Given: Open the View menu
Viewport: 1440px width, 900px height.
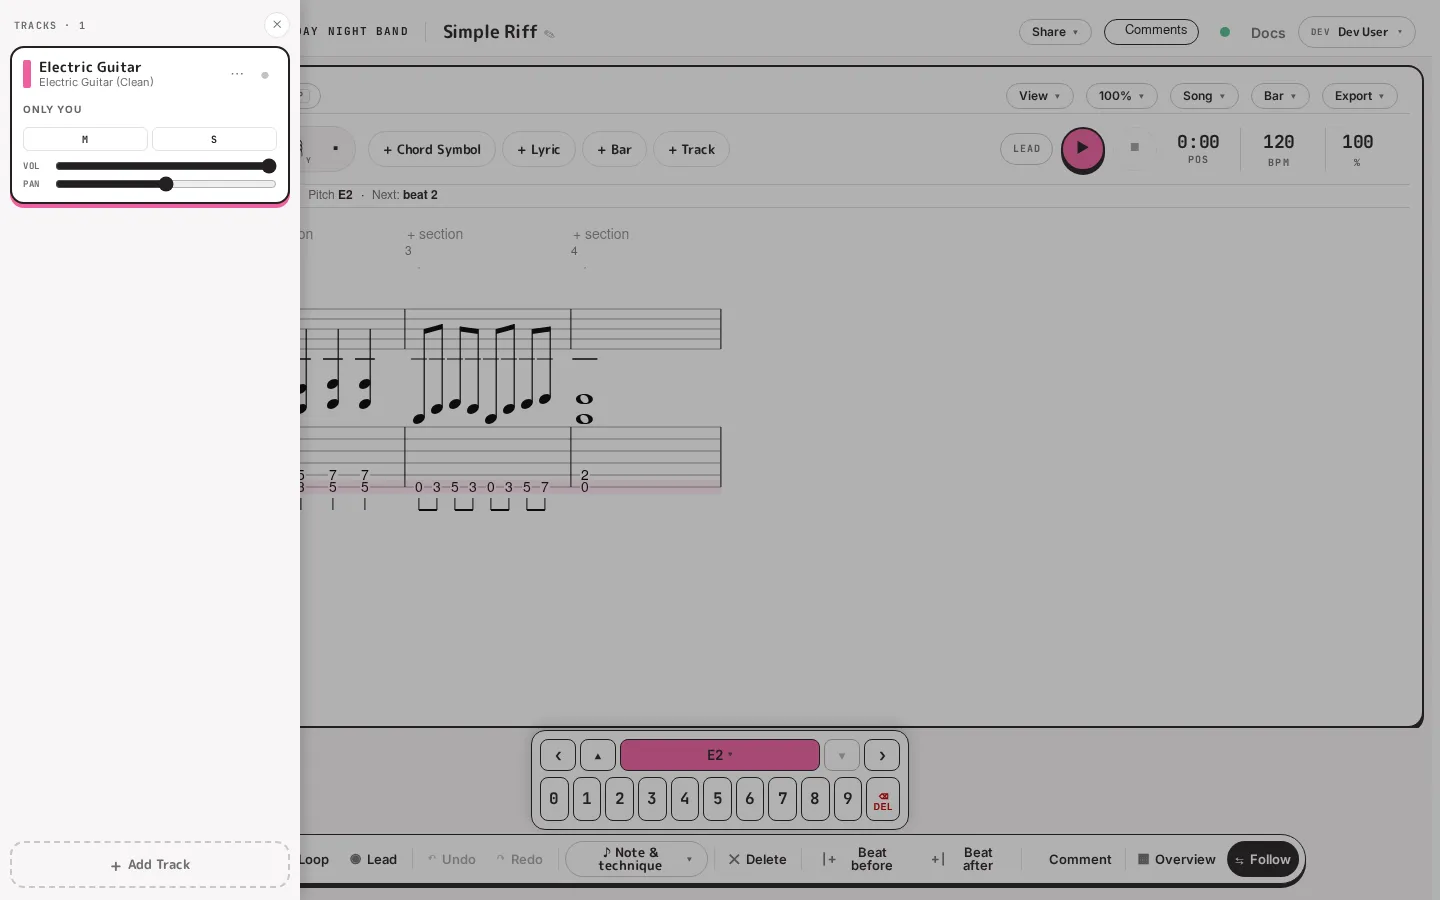Looking at the screenshot, I should (1040, 96).
